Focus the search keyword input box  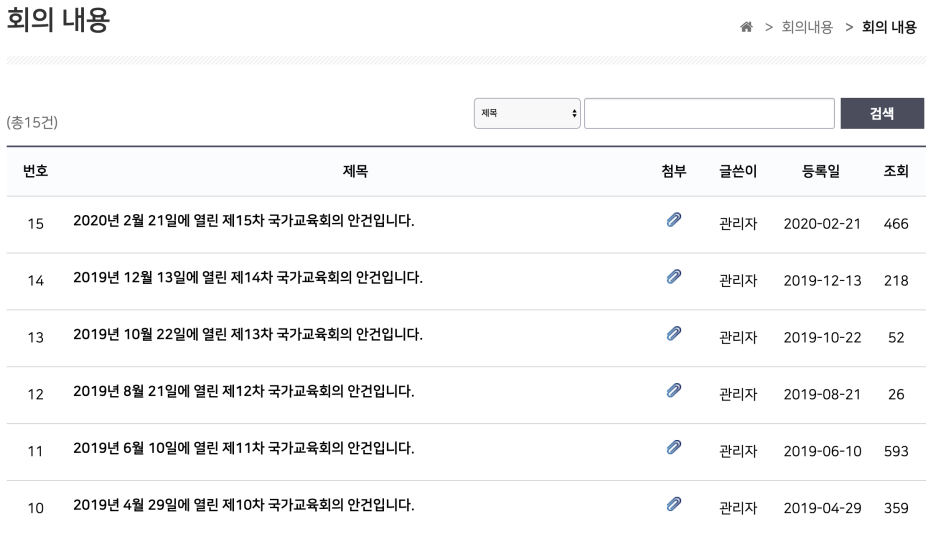(709, 113)
